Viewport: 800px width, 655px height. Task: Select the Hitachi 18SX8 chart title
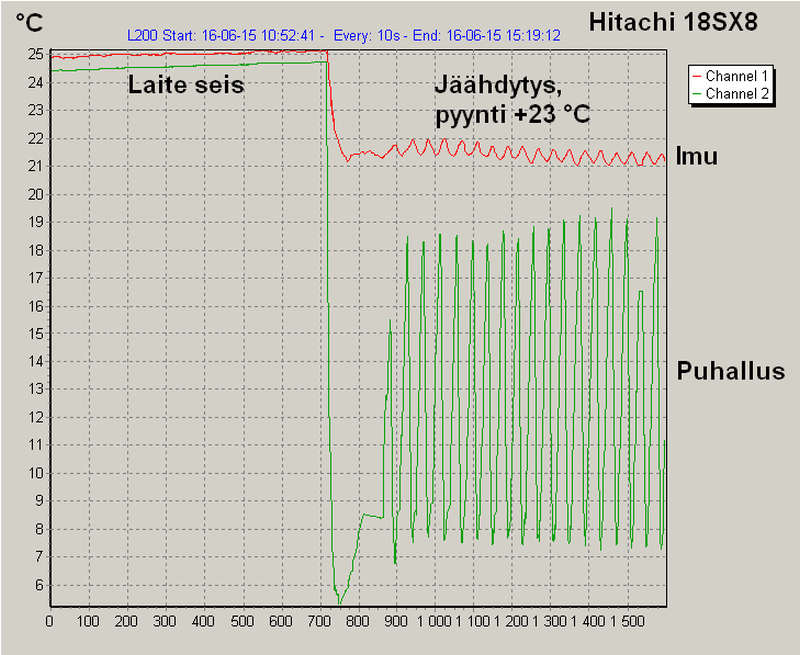686,21
